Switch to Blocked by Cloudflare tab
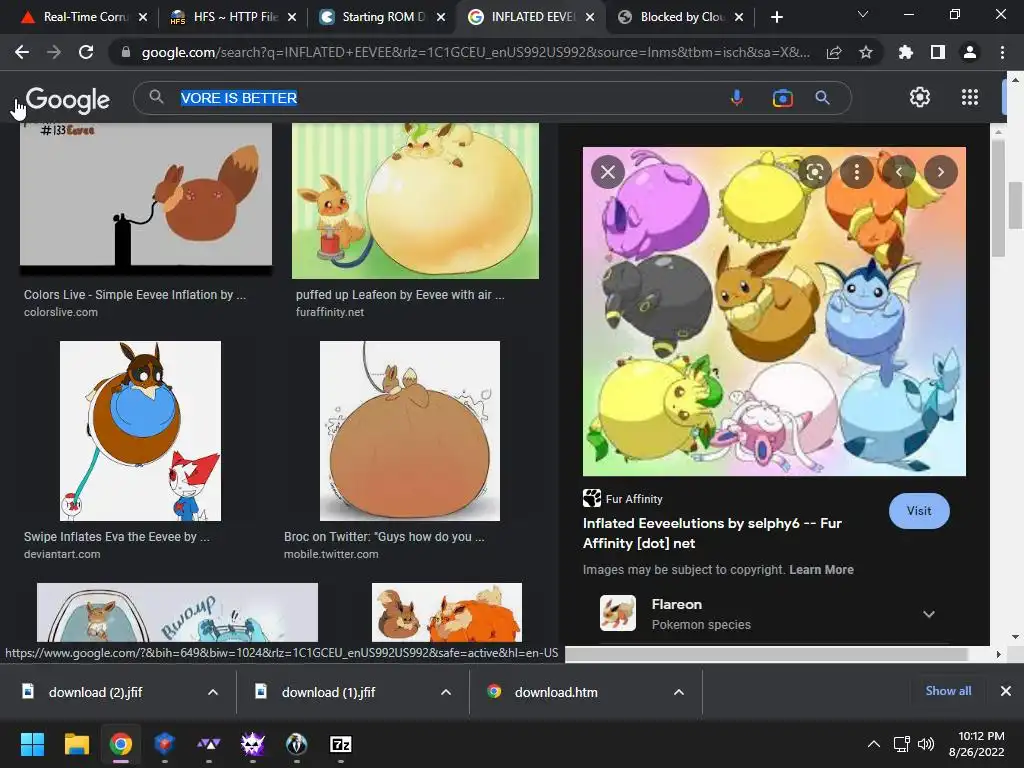The height and width of the screenshot is (768, 1024). tap(681, 17)
